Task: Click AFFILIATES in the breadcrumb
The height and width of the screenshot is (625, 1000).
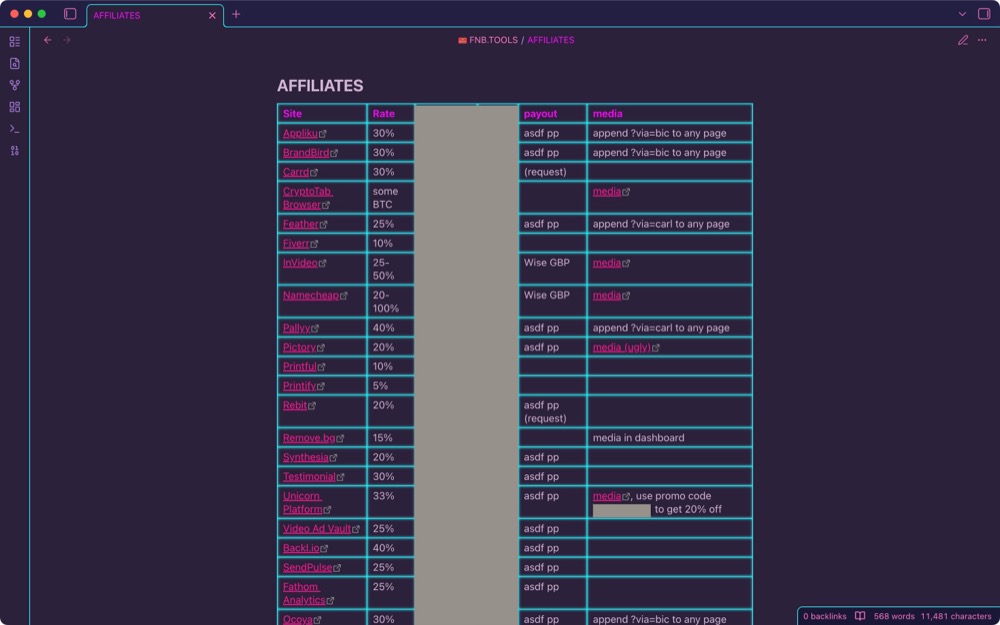Action: point(550,40)
